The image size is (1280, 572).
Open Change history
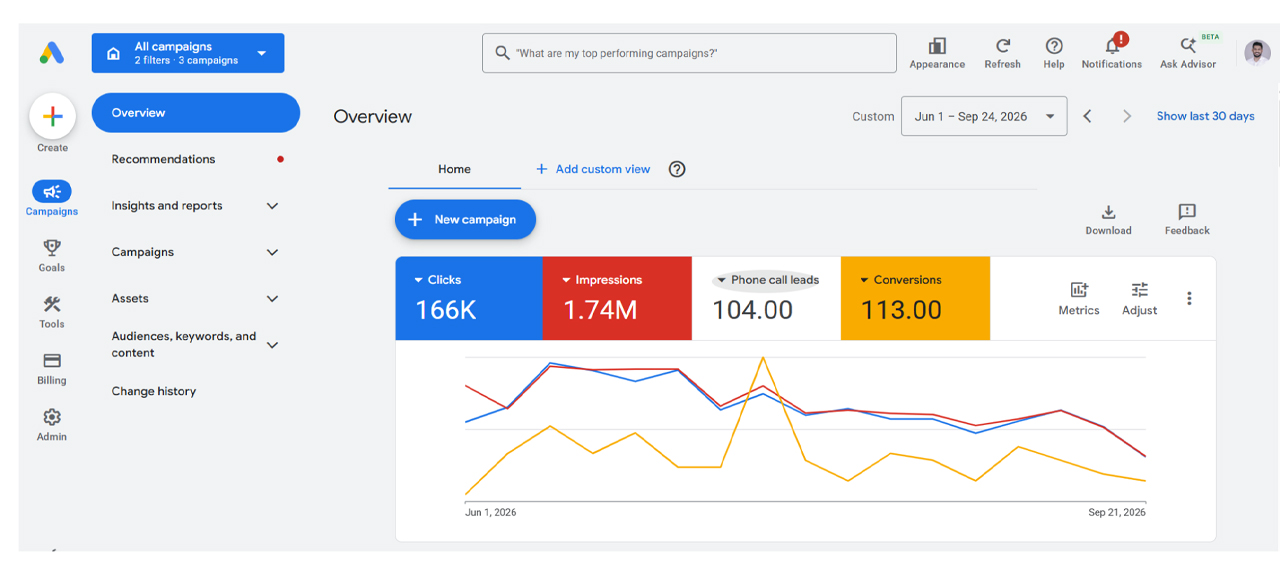pyautogui.click(x=154, y=391)
